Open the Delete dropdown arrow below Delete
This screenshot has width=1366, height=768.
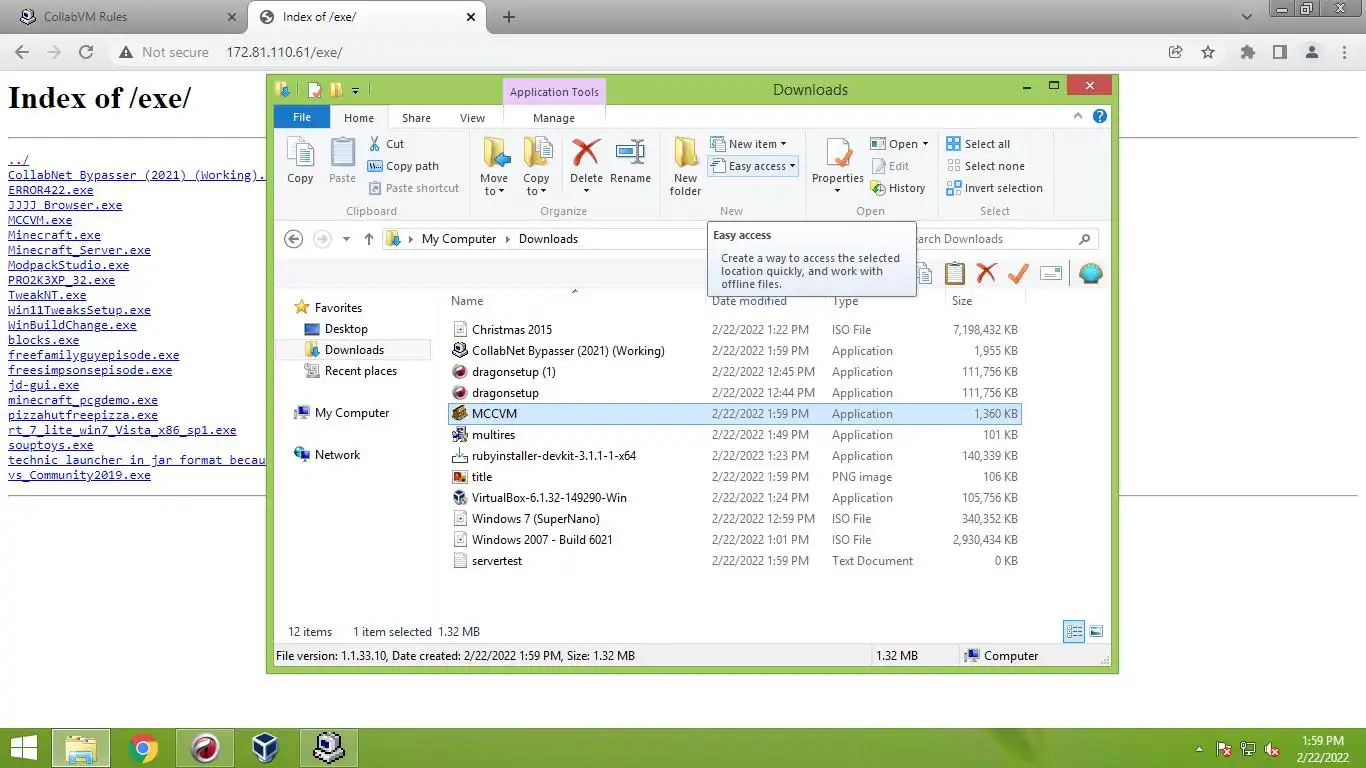(x=586, y=191)
